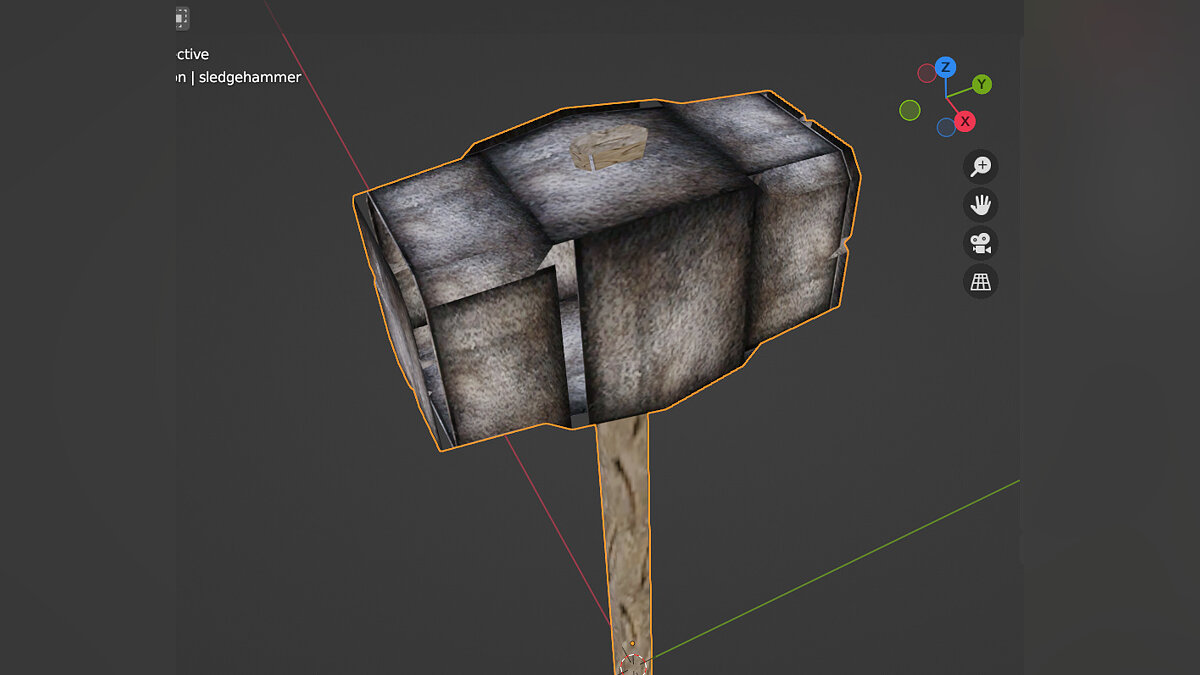
Task: Toggle perspective/orthographic grid button
Action: [x=981, y=282]
